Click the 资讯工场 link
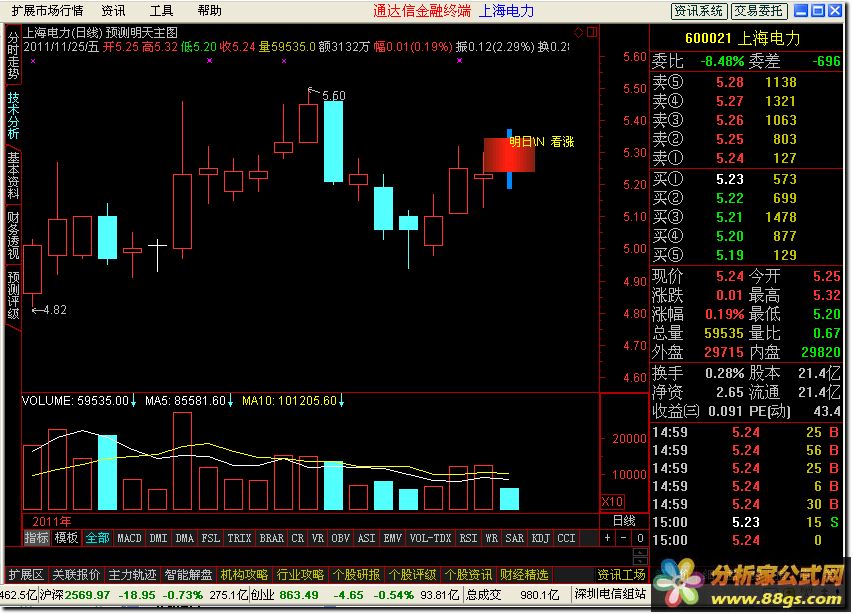The width and height of the screenshot is (853, 614). pos(621,574)
